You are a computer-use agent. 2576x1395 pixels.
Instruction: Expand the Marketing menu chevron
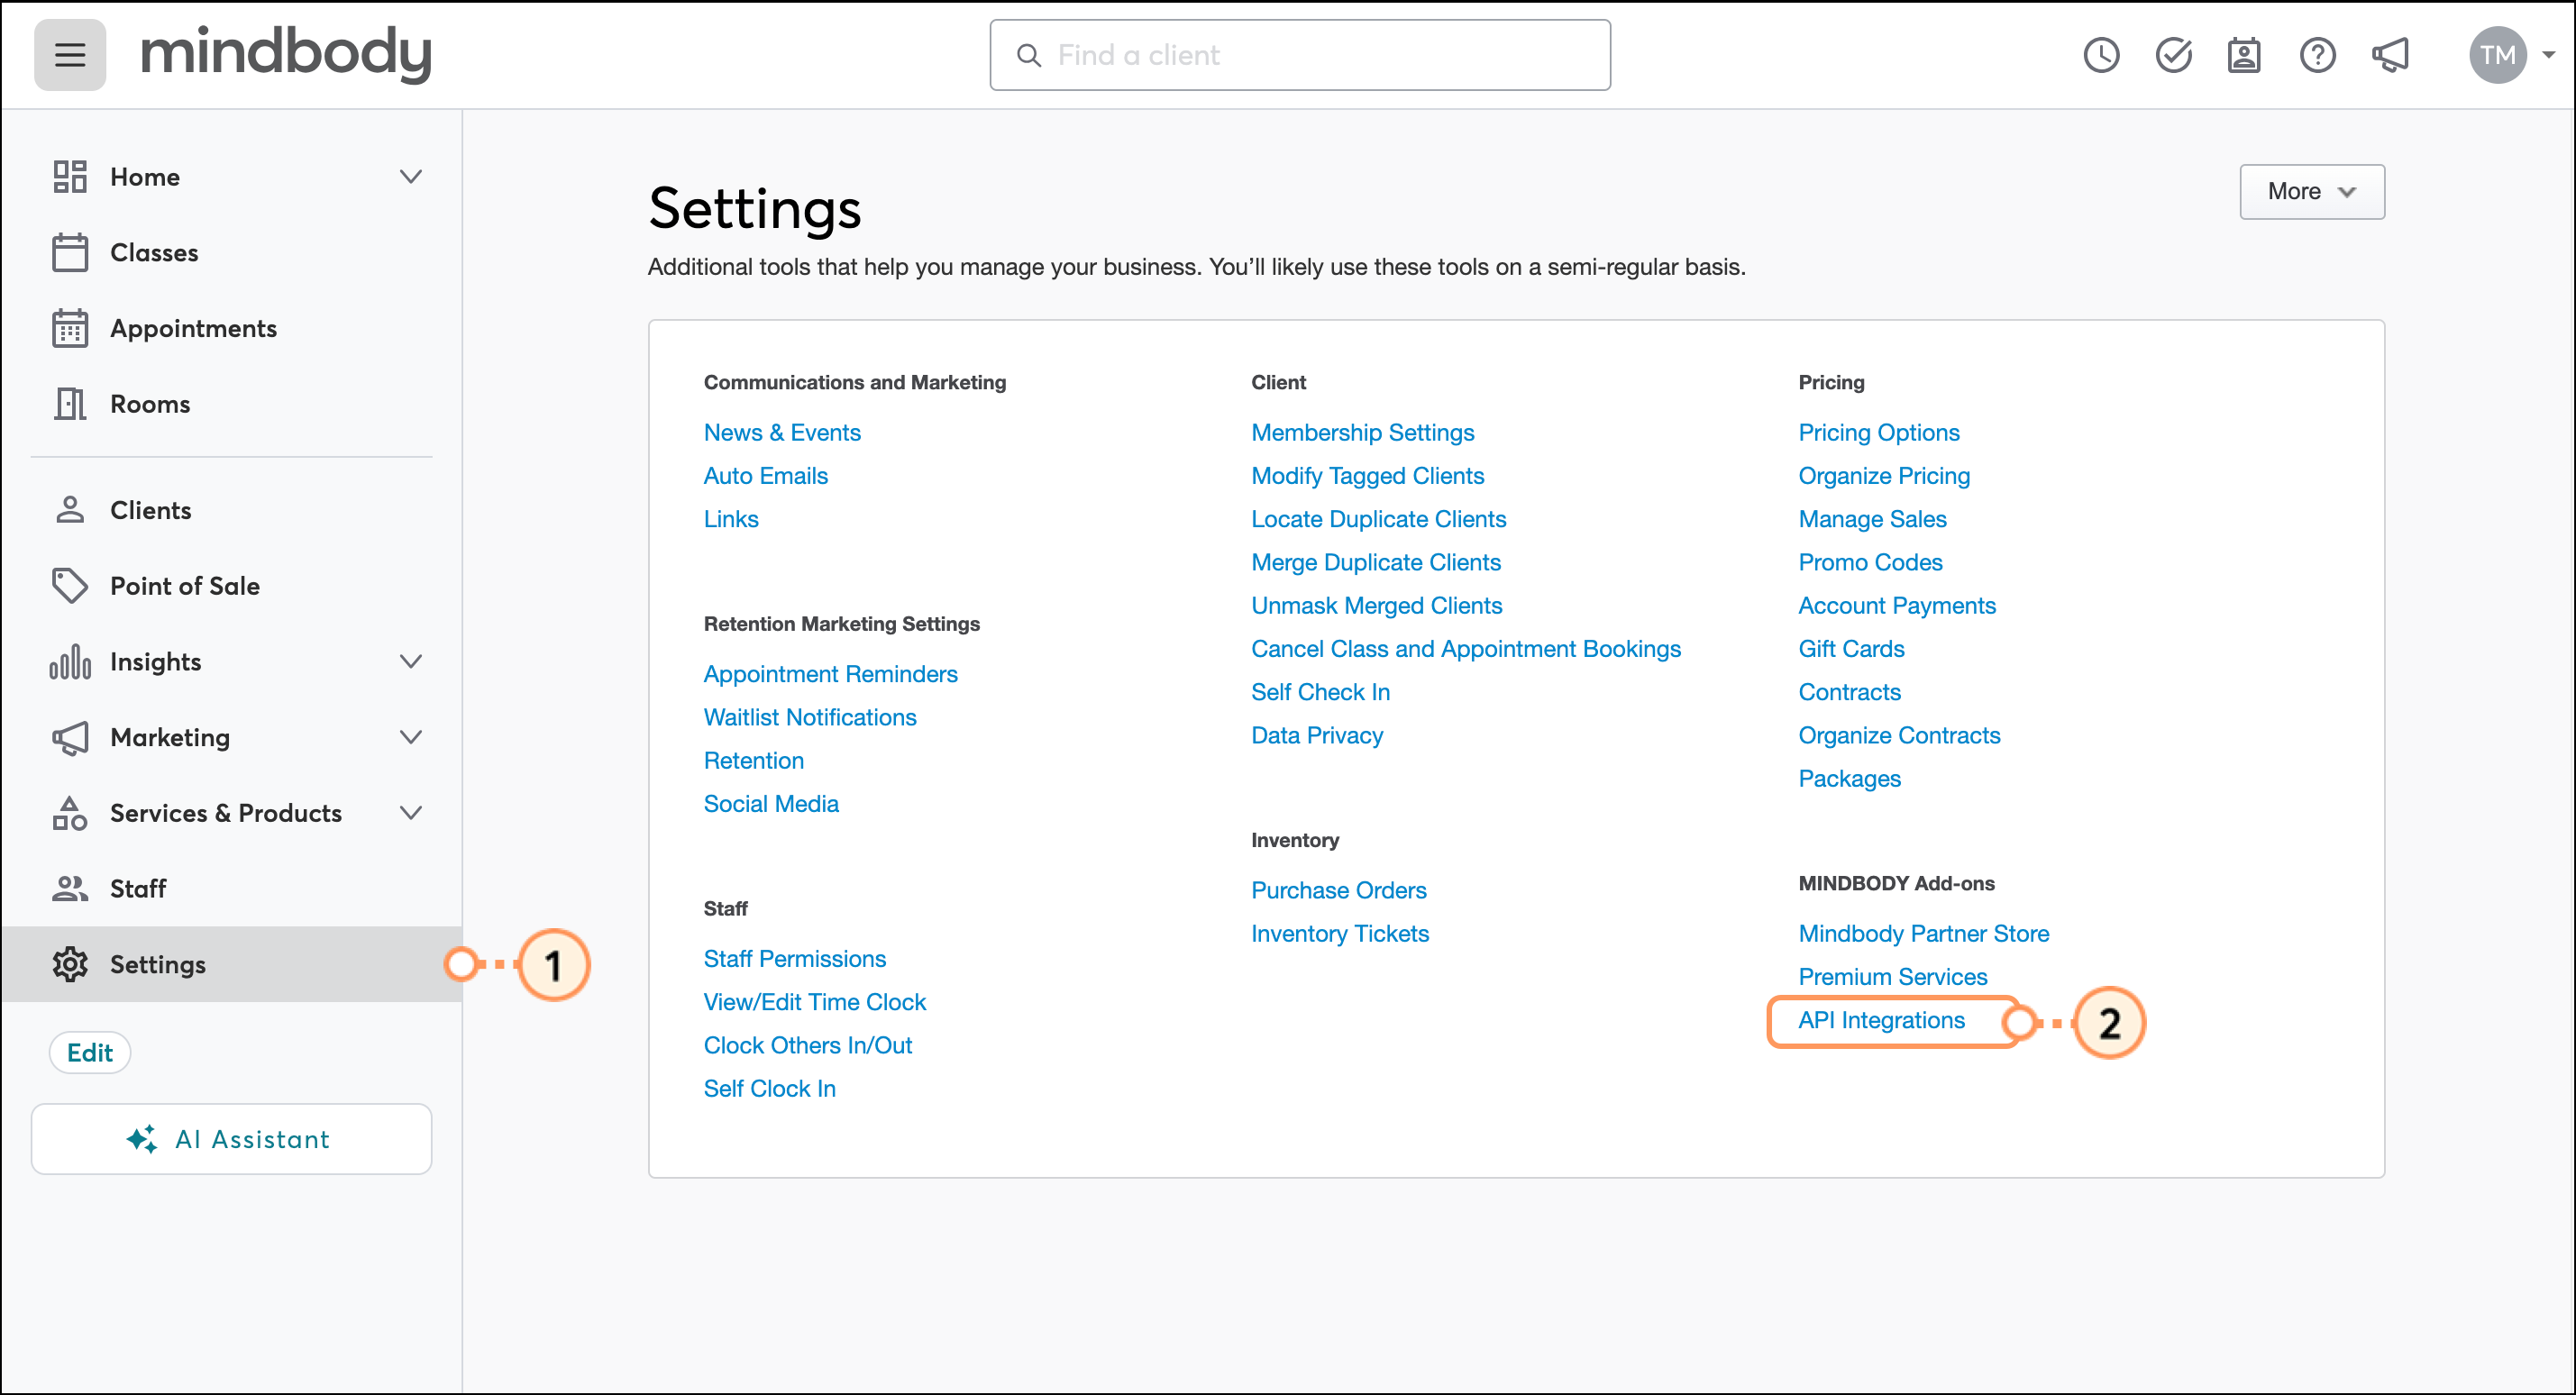point(411,738)
